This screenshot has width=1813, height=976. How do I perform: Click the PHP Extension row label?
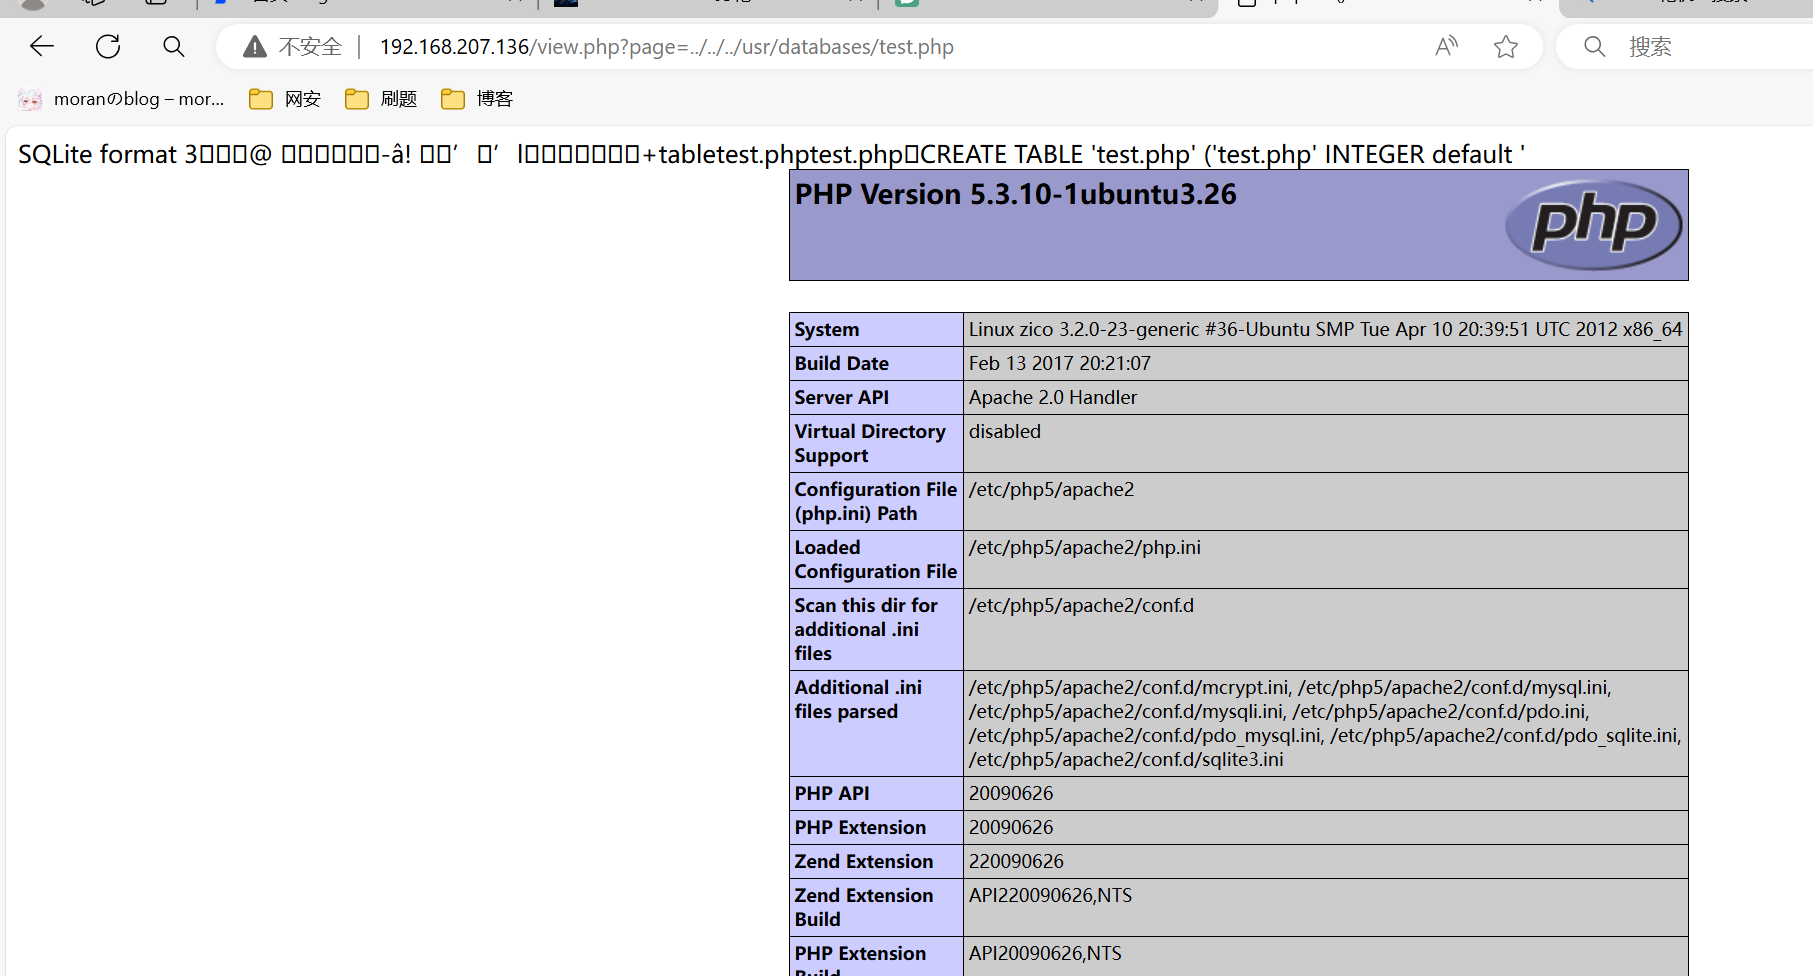(860, 828)
